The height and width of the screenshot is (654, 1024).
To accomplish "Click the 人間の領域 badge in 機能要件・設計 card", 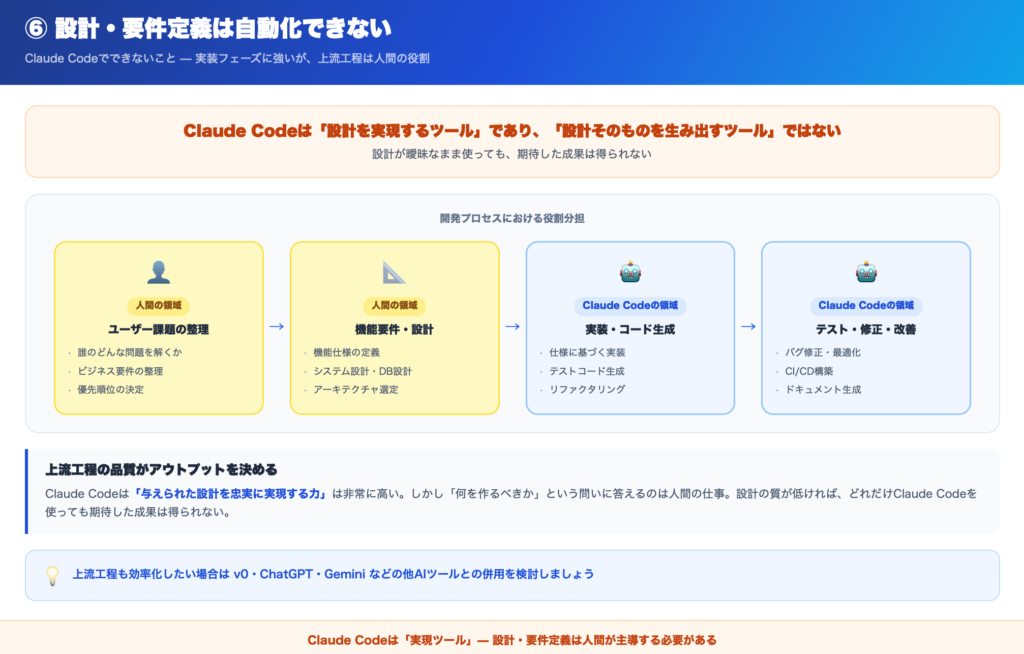I will tap(394, 306).
